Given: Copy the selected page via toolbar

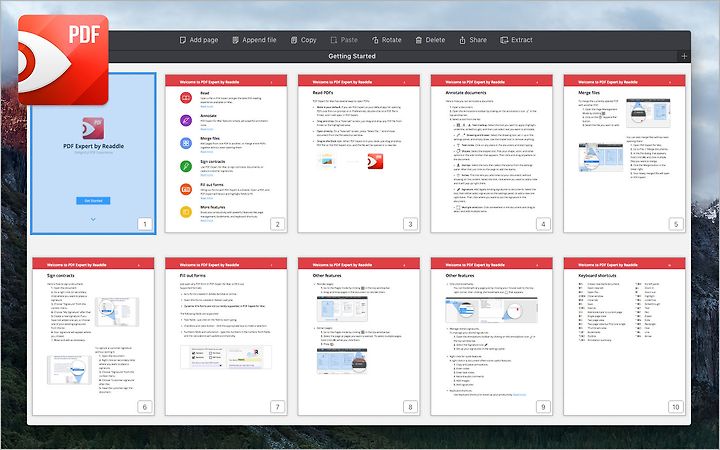Looking at the screenshot, I should click(303, 40).
